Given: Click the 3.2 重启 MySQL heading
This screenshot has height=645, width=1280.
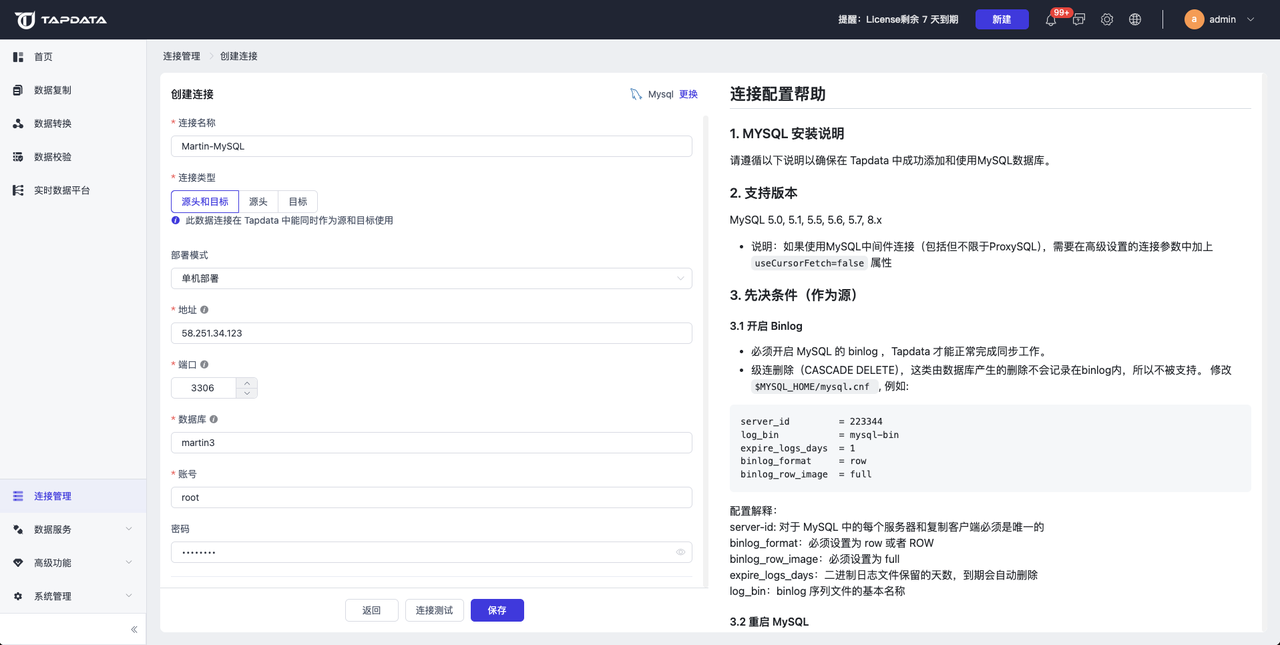Looking at the screenshot, I should pyautogui.click(x=769, y=622).
